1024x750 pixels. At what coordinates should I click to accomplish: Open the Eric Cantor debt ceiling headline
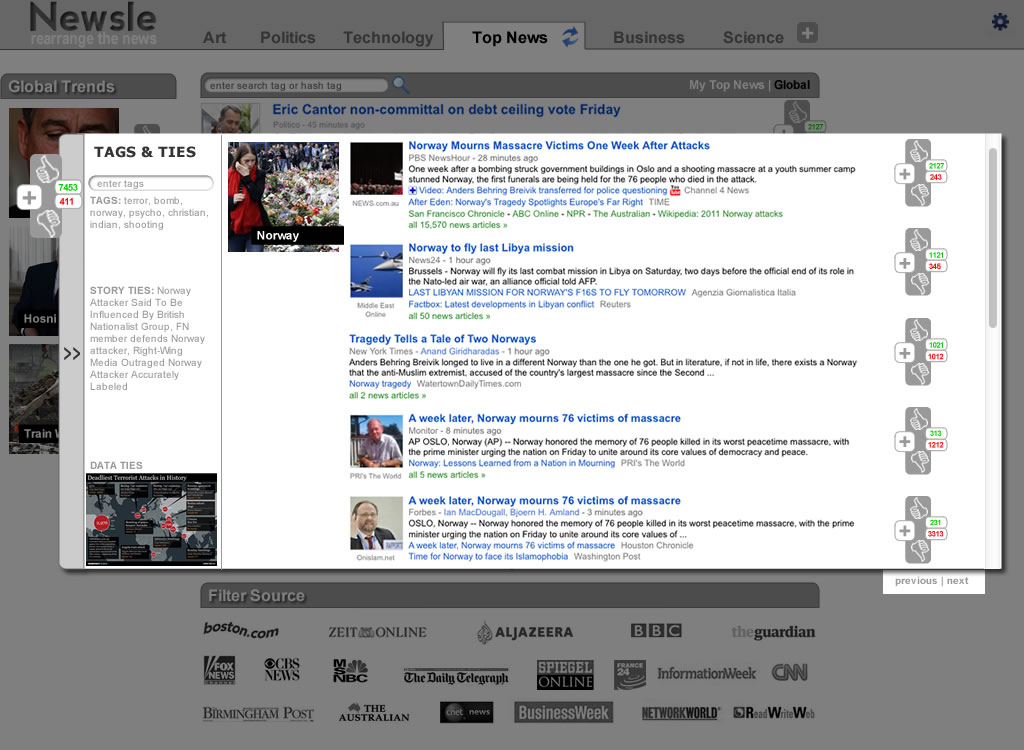[446, 110]
